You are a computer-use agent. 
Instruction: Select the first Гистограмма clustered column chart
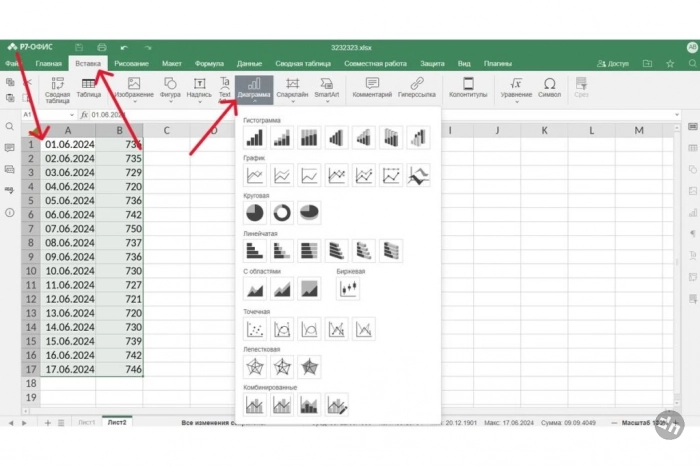[255, 137]
